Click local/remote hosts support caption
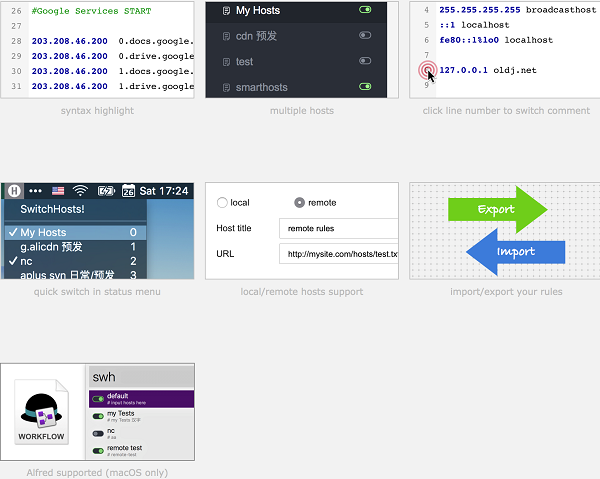The image size is (600, 479). [302, 292]
